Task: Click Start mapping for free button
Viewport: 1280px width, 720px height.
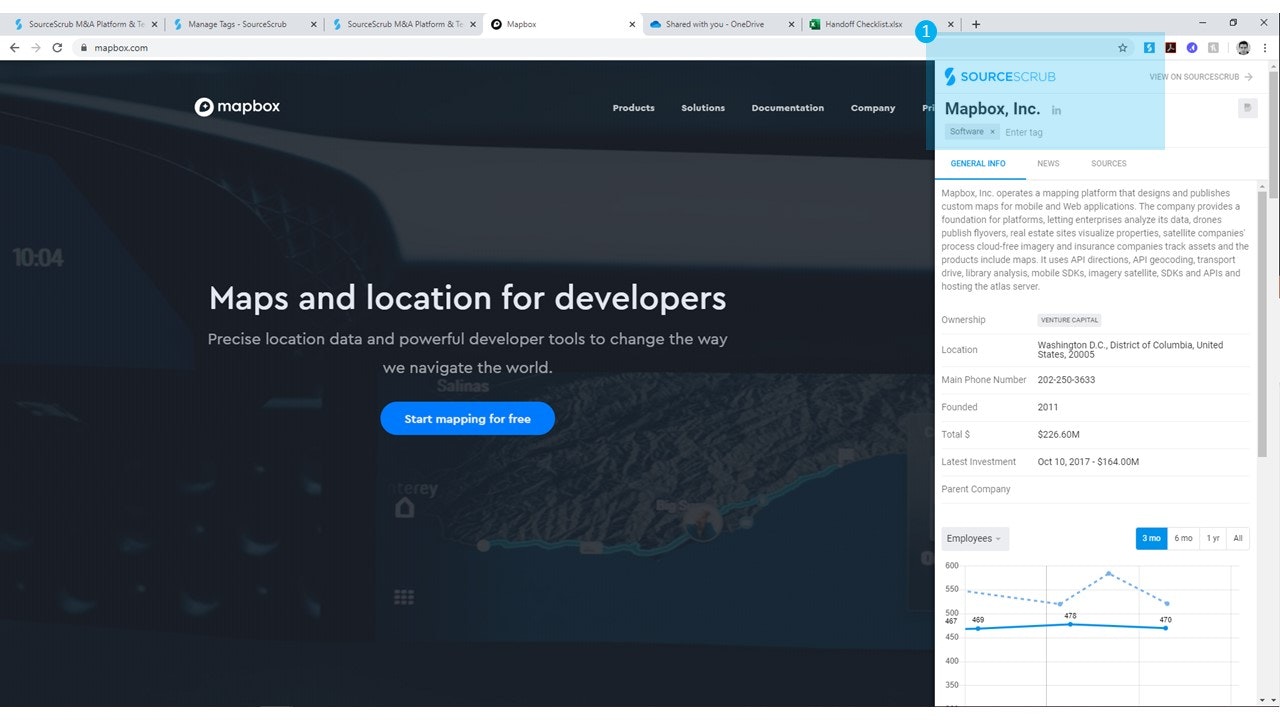Action: coord(467,419)
